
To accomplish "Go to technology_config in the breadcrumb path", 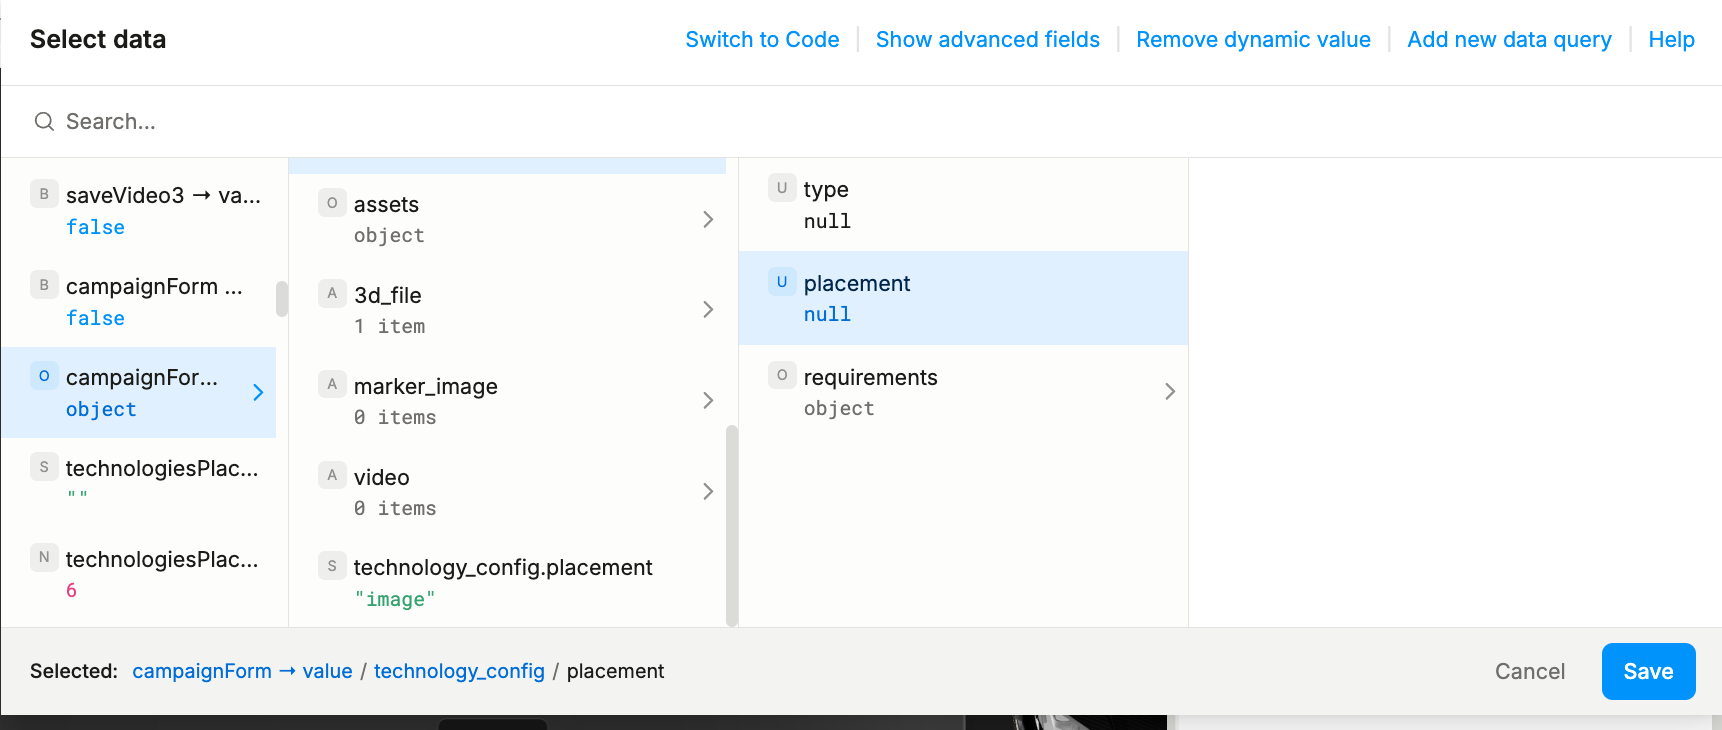I will coord(459,672).
